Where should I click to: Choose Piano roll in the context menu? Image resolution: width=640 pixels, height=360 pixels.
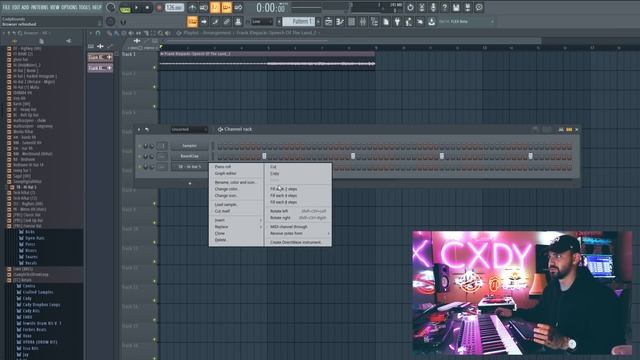(223, 167)
